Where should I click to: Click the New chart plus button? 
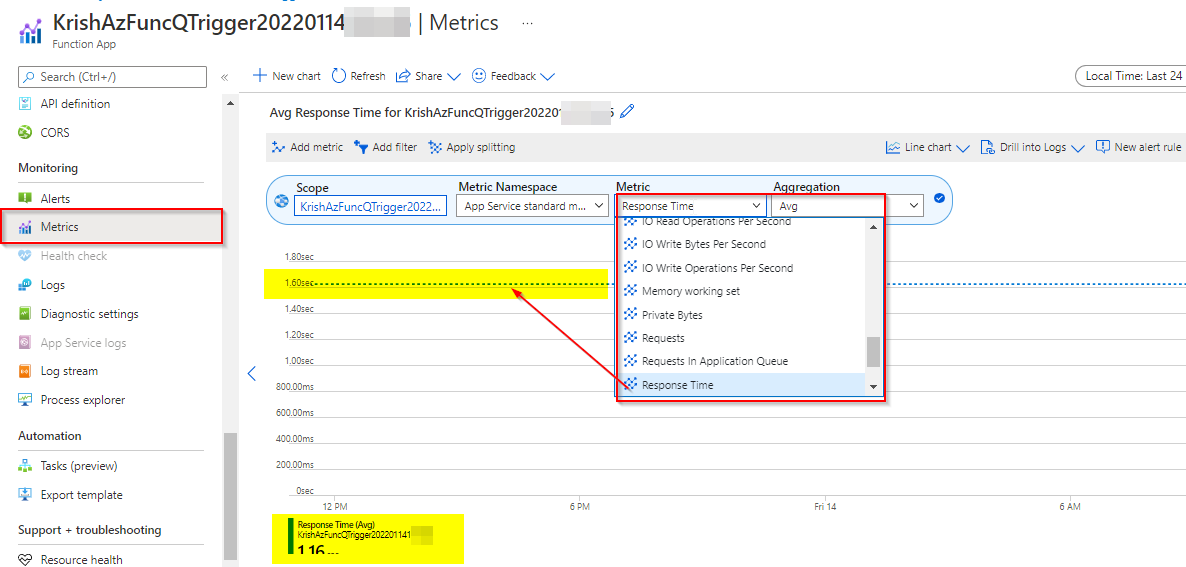[287, 76]
